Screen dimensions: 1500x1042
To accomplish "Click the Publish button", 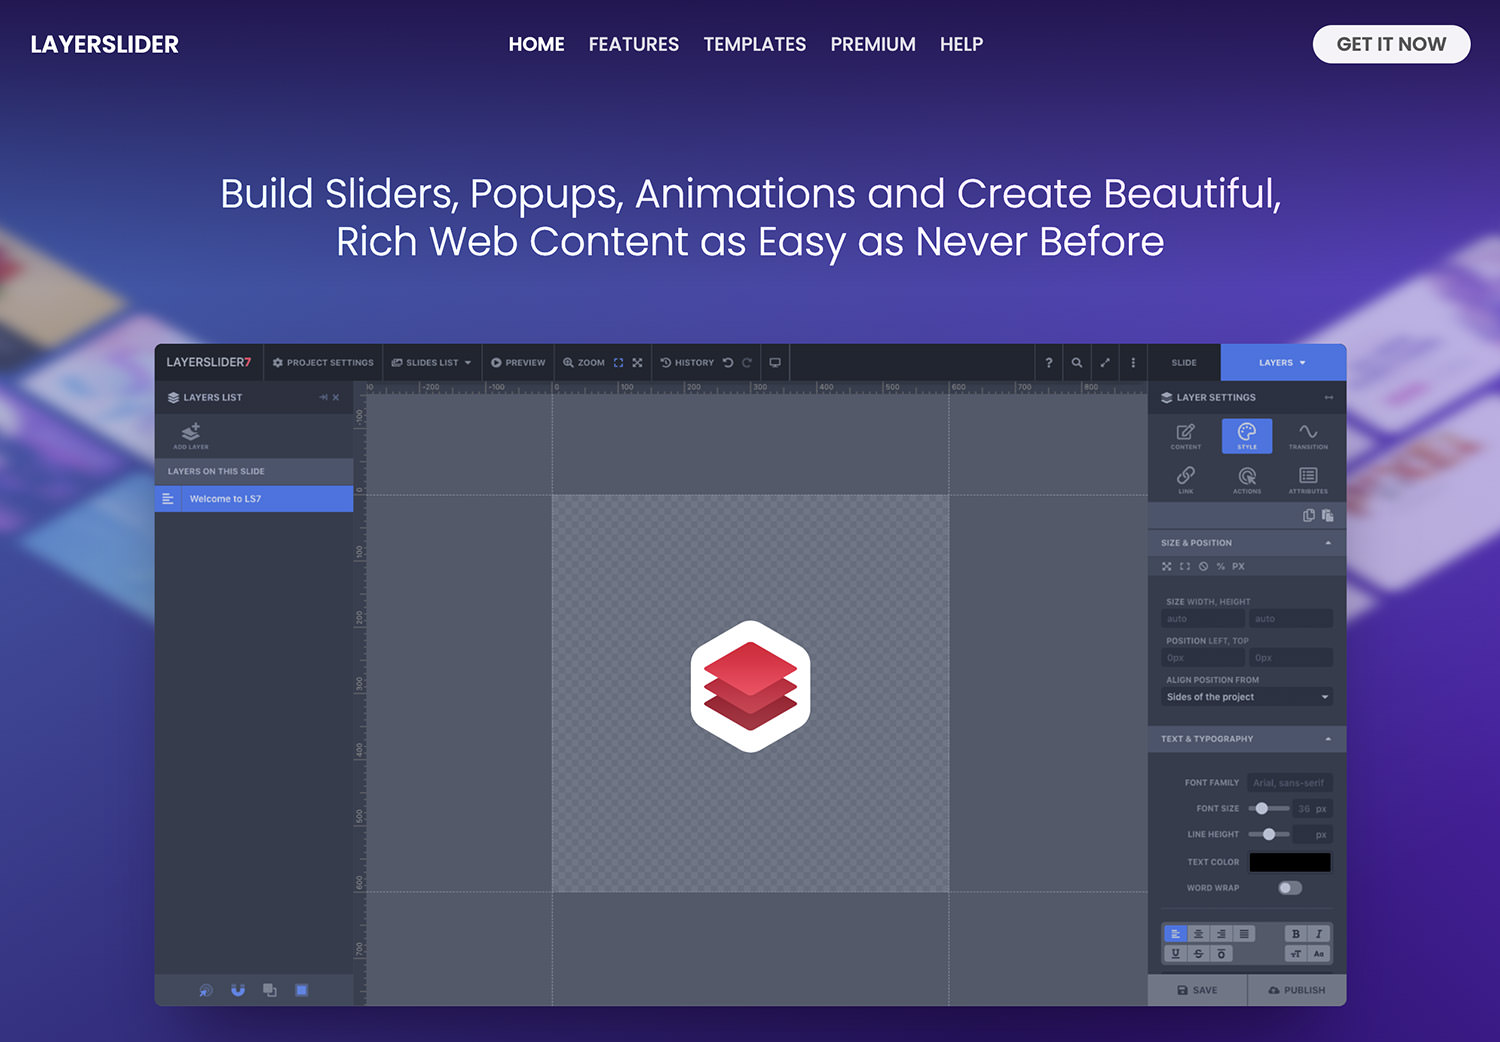I will [x=1297, y=990].
